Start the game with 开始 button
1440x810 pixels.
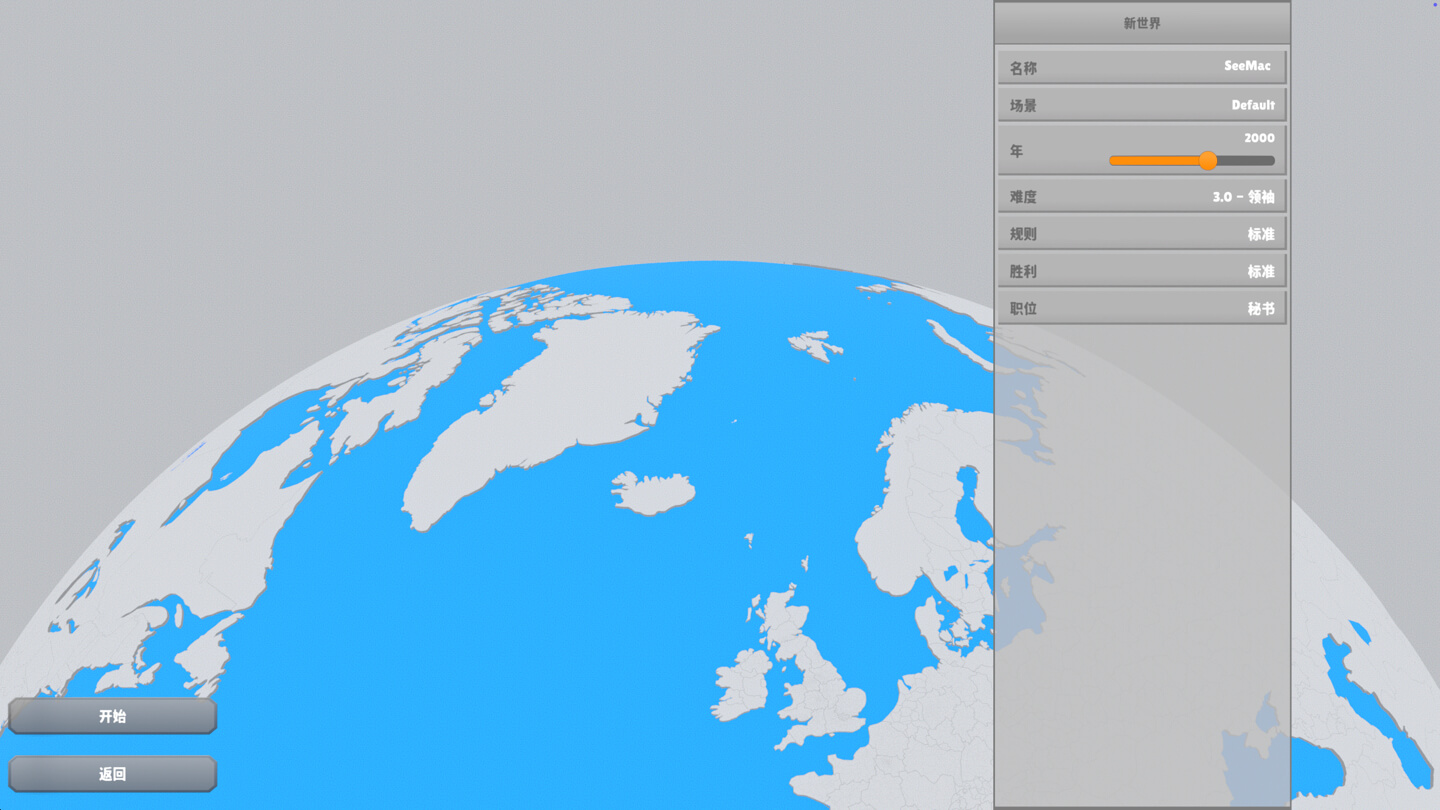click(112, 716)
